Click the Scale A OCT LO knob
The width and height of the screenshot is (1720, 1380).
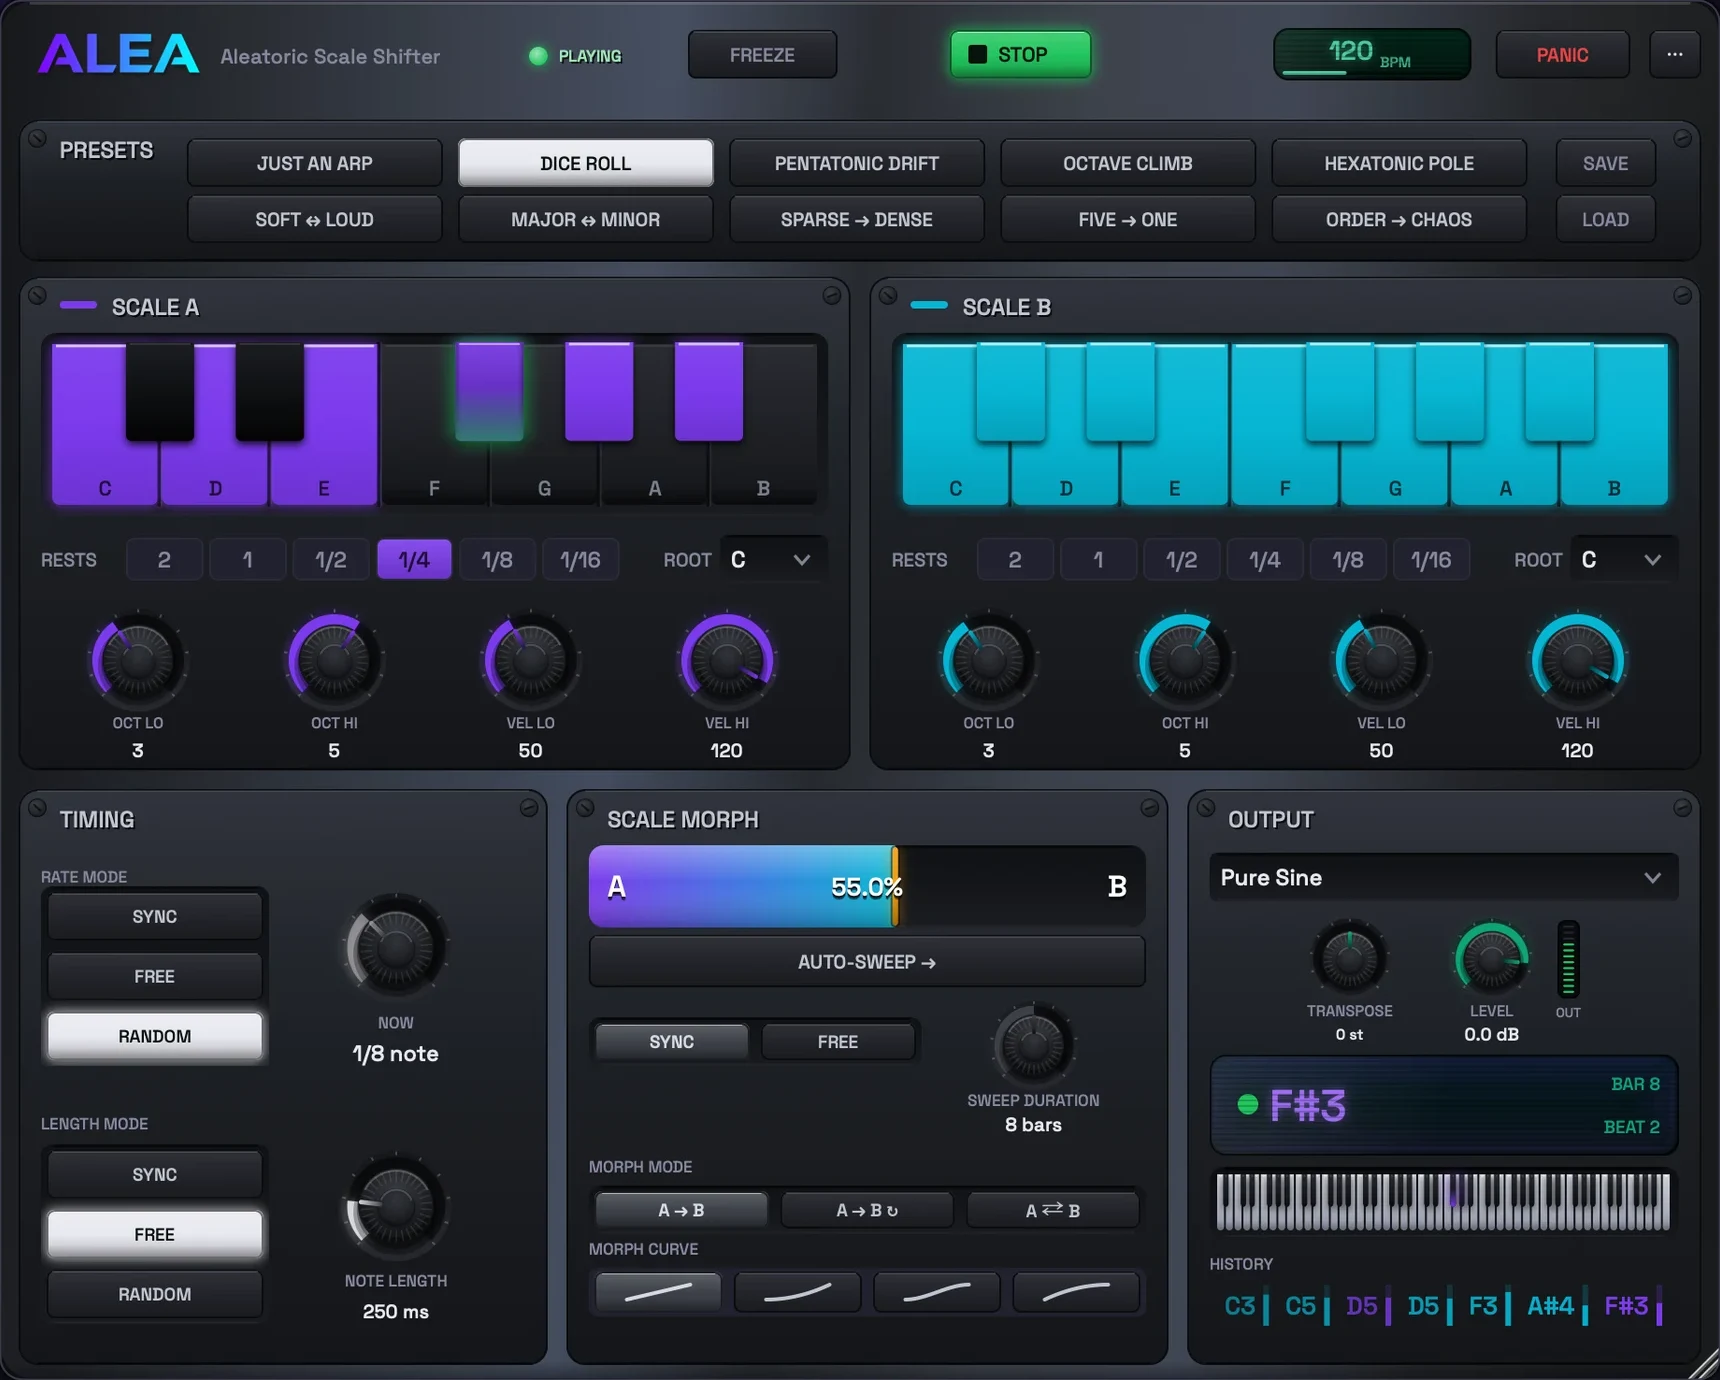tap(138, 660)
